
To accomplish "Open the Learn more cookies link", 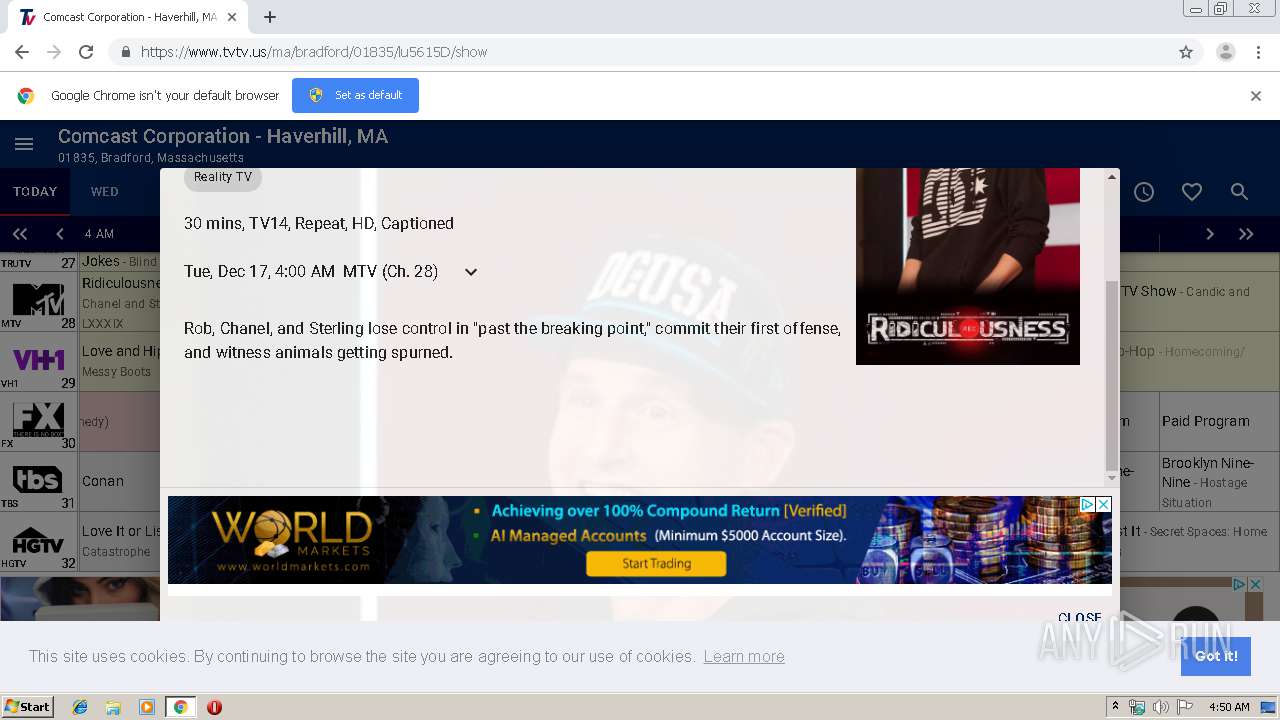I will point(744,656).
